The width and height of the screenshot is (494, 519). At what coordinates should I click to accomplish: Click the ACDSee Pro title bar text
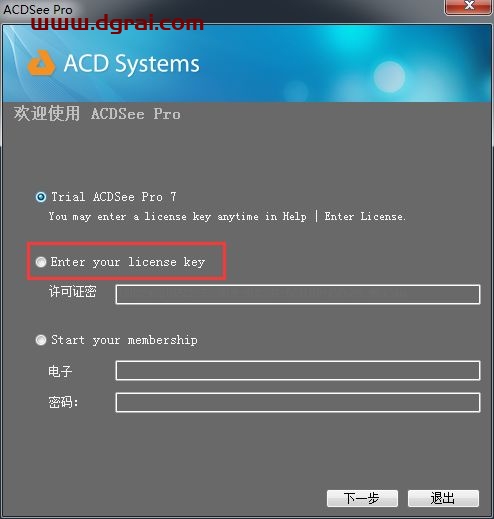click(38, 10)
